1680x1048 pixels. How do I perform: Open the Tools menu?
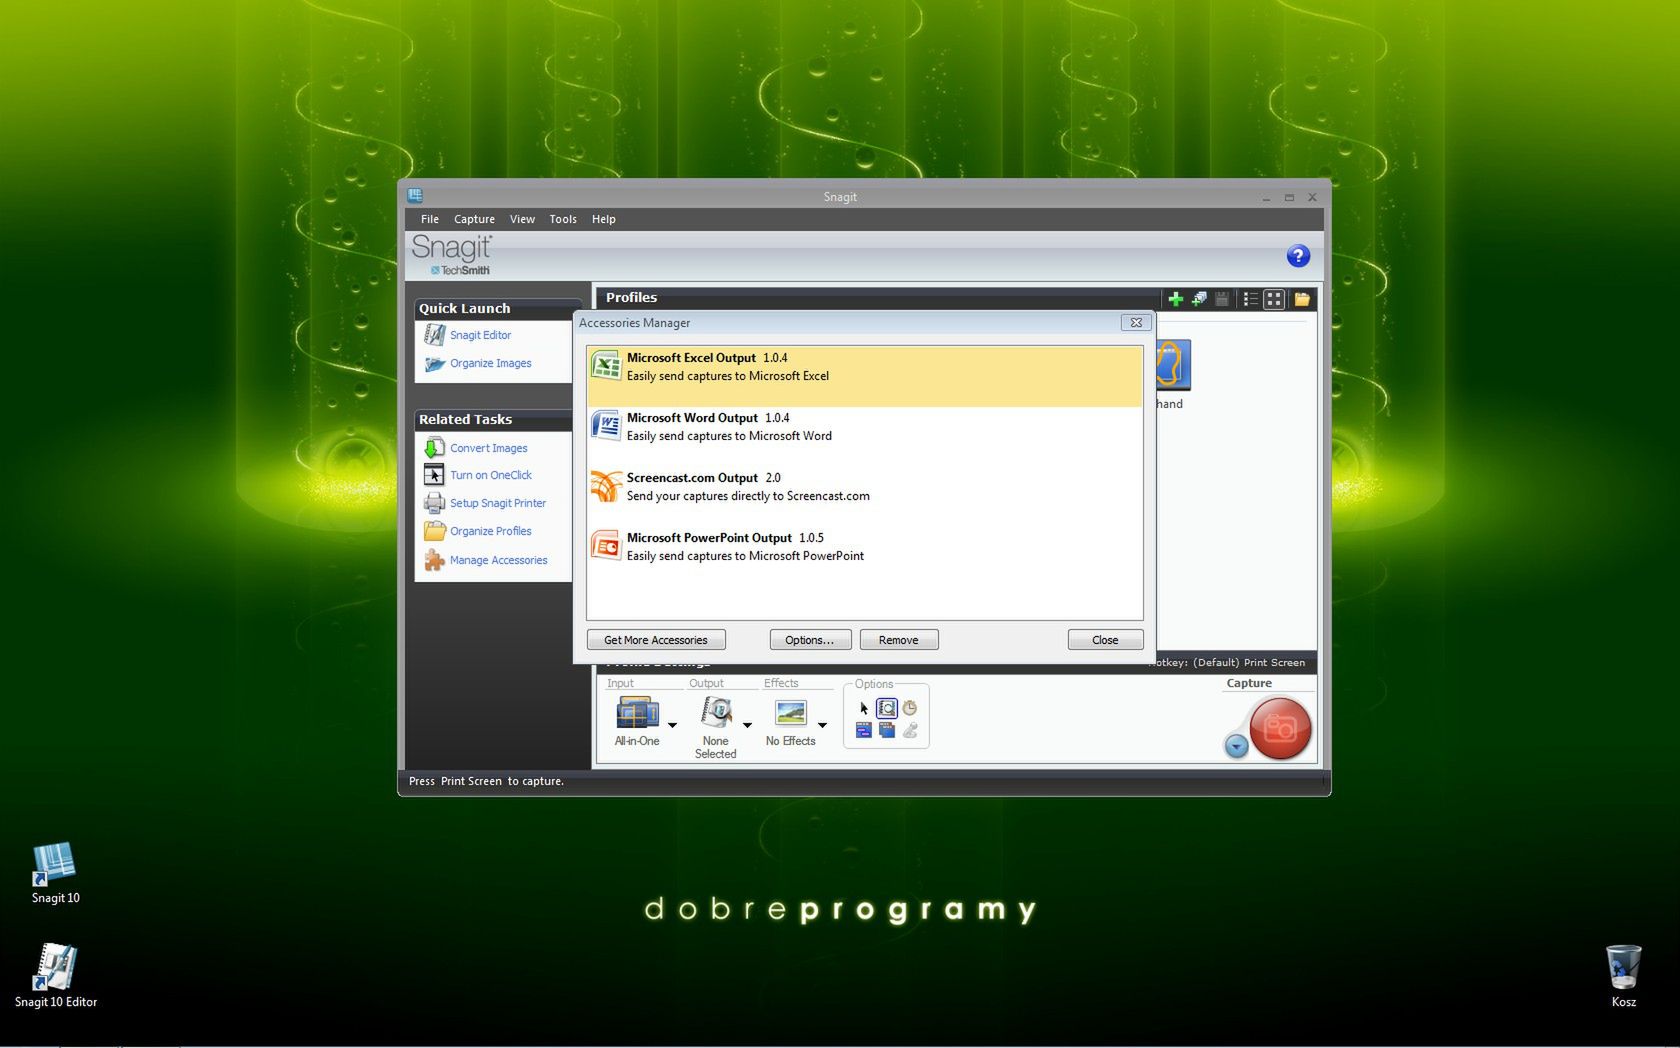(x=563, y=219)
